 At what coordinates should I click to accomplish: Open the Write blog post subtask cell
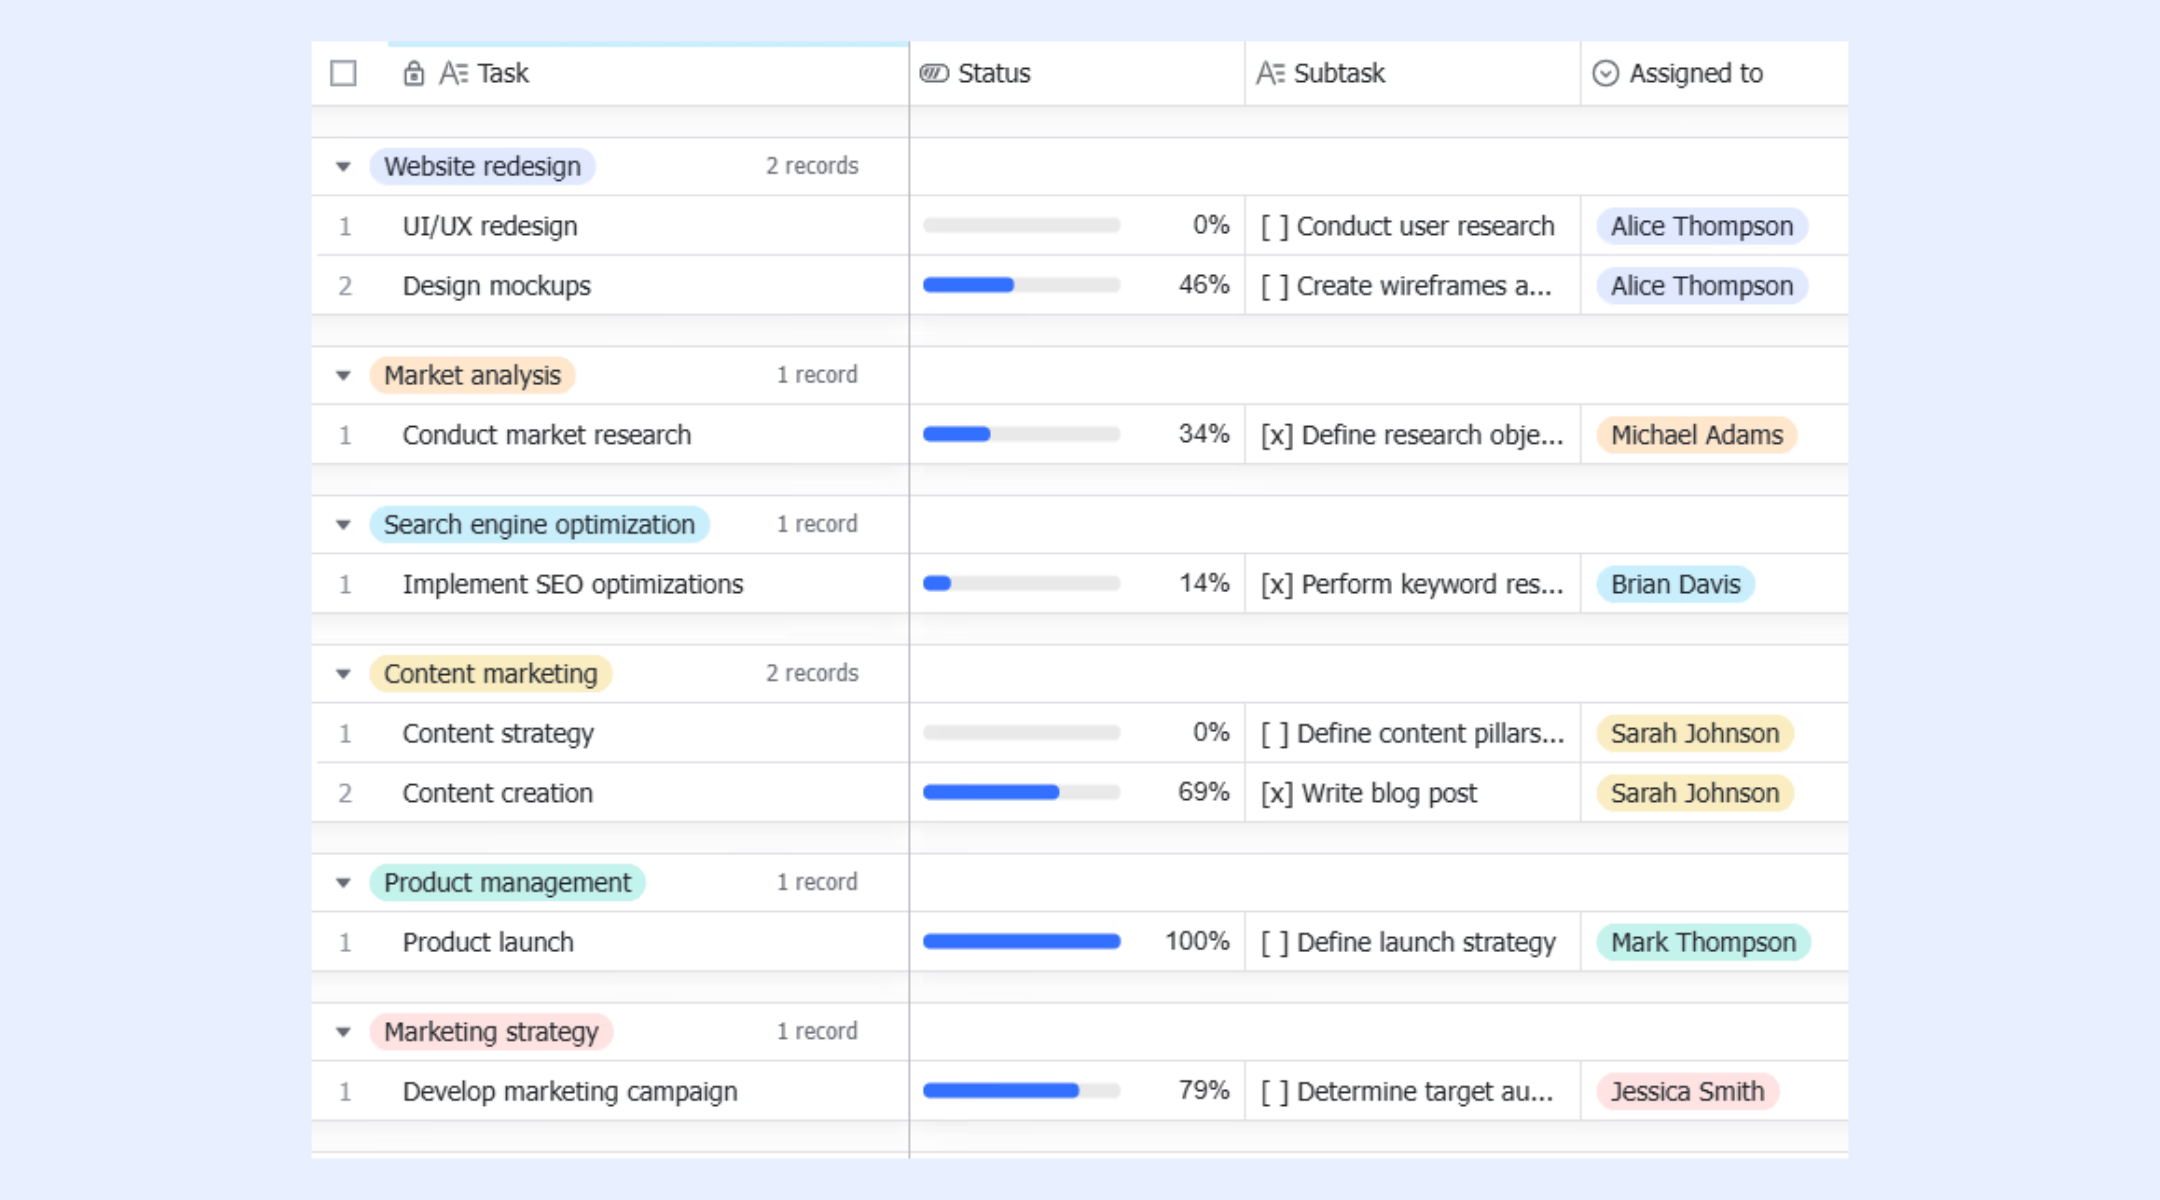click(1412, 793)
